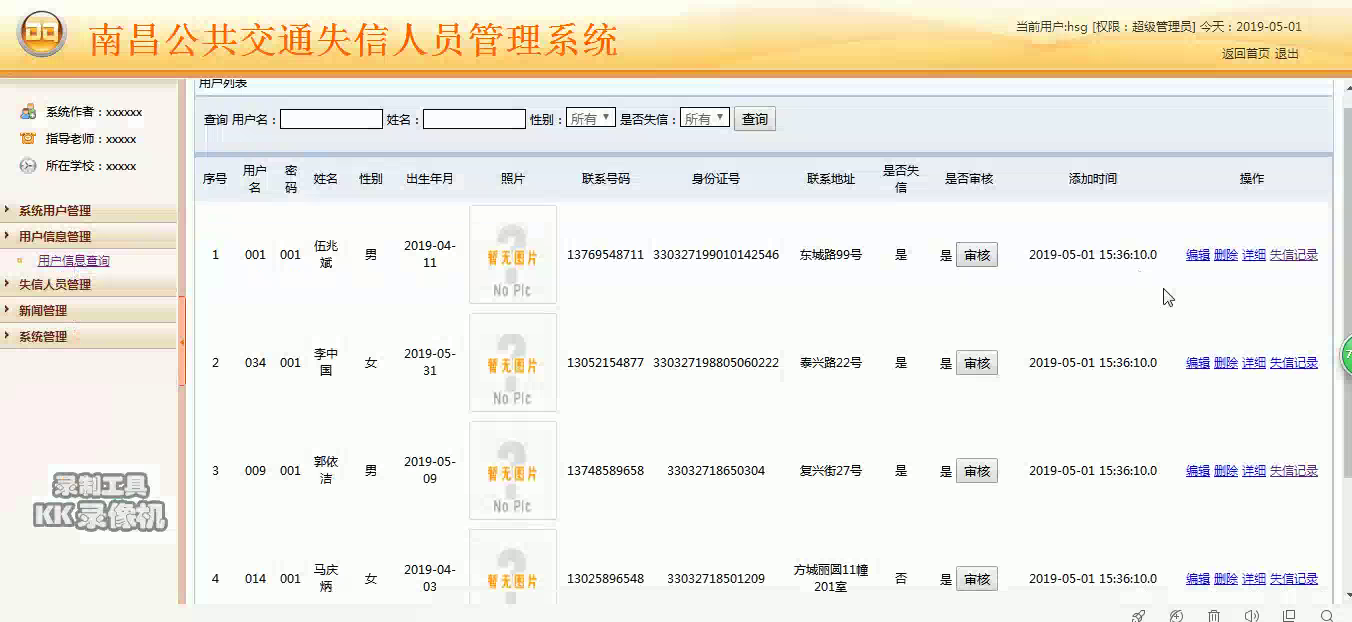Click phone number 13748589658
The image size is (1352, 622).
pos(605,471)
